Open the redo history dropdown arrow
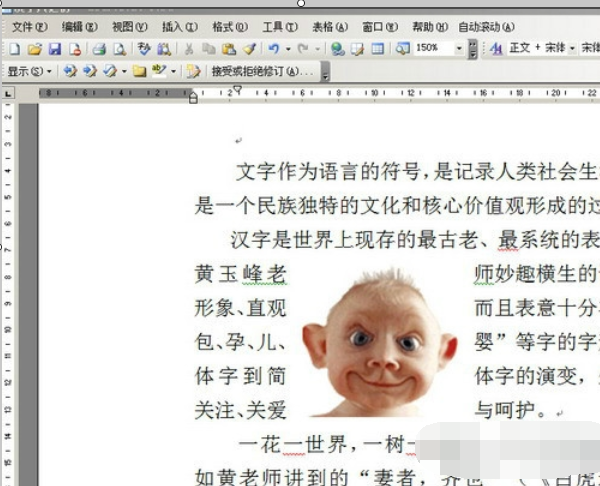The width and height of the screenshot is (600, 486). (x=318, y=49)
